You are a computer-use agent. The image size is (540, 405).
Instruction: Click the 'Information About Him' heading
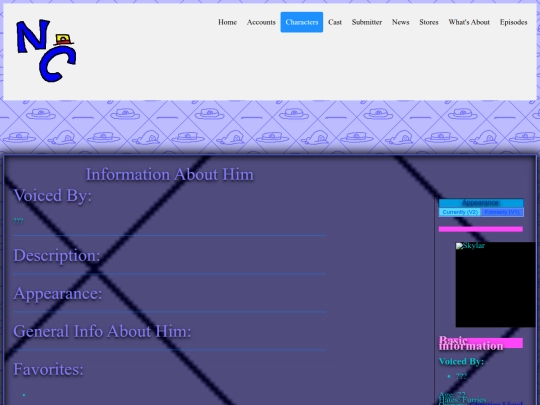(x=169, y=174)
